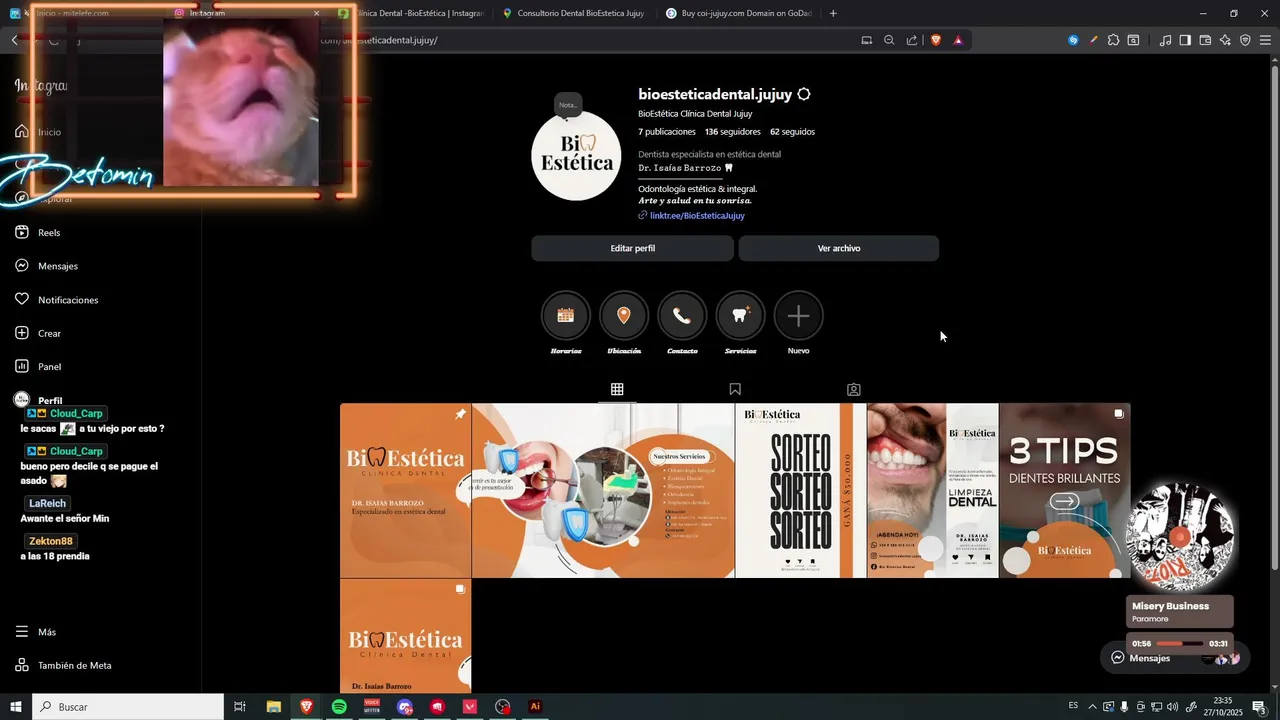Open the second BioEstética carousel post
The height and width of the screenshot is (720, 1280).
405,636
